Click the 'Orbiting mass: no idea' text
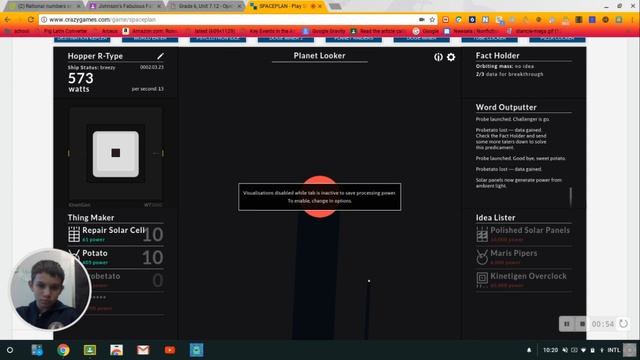Image resolution: width=640 pixels, height=360 pixels. [504, 66]
